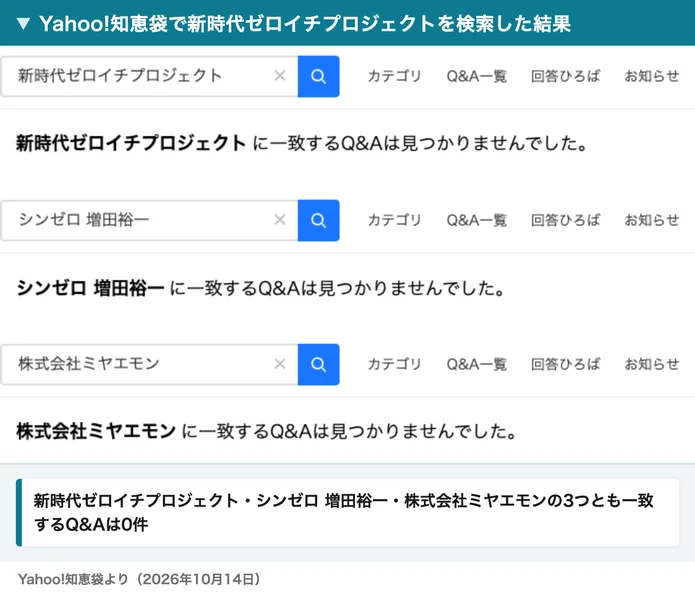Focus the 株式会社ミヤエモン search field

pos(149,364)
